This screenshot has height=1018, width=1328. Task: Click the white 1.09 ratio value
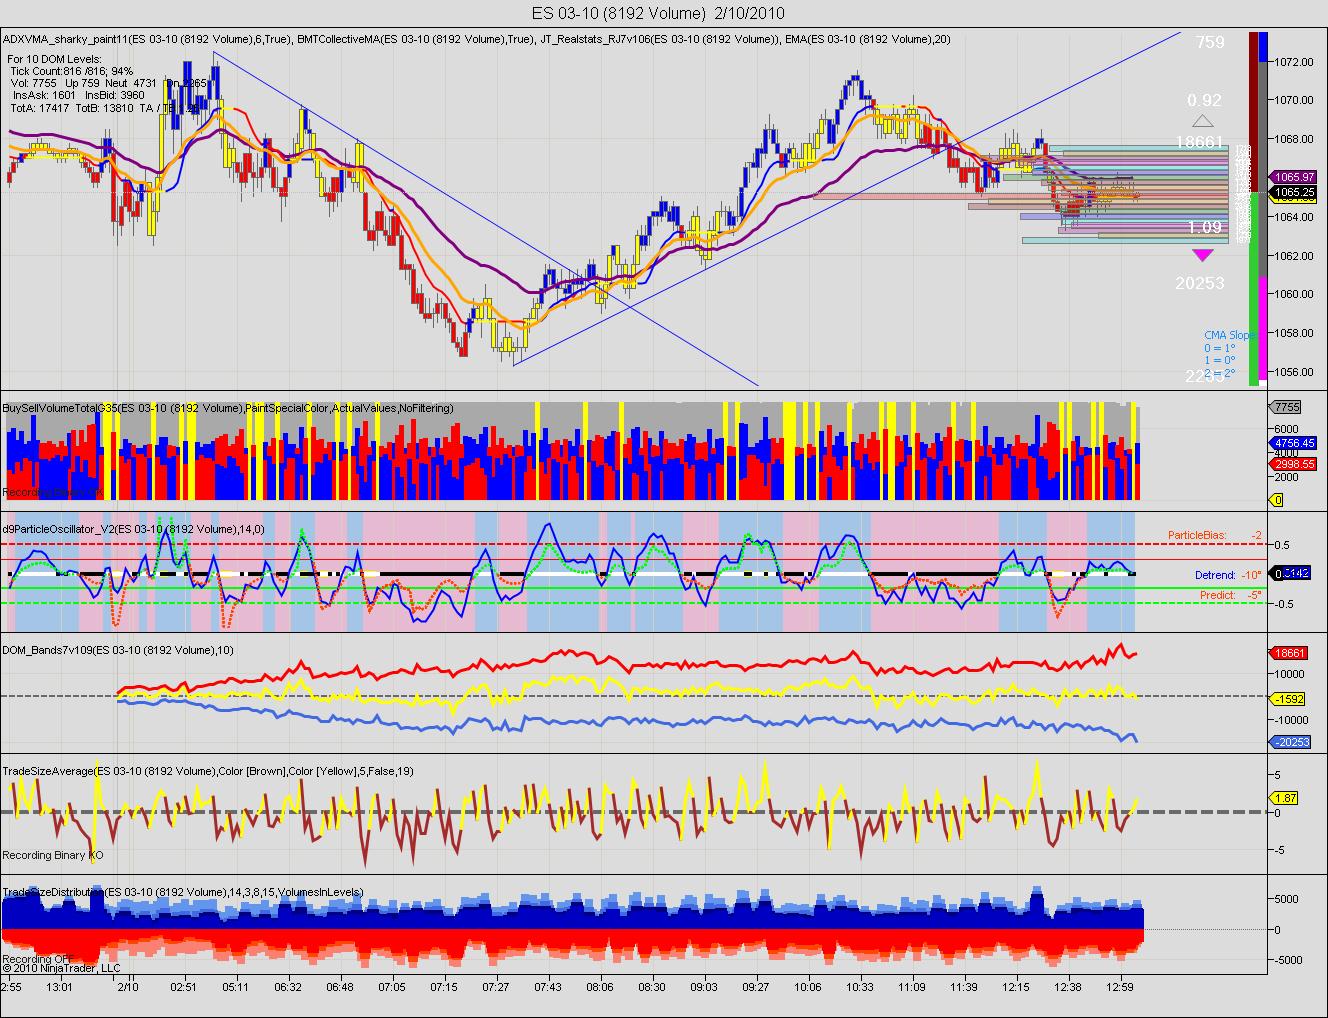(x=1204, y=228)
